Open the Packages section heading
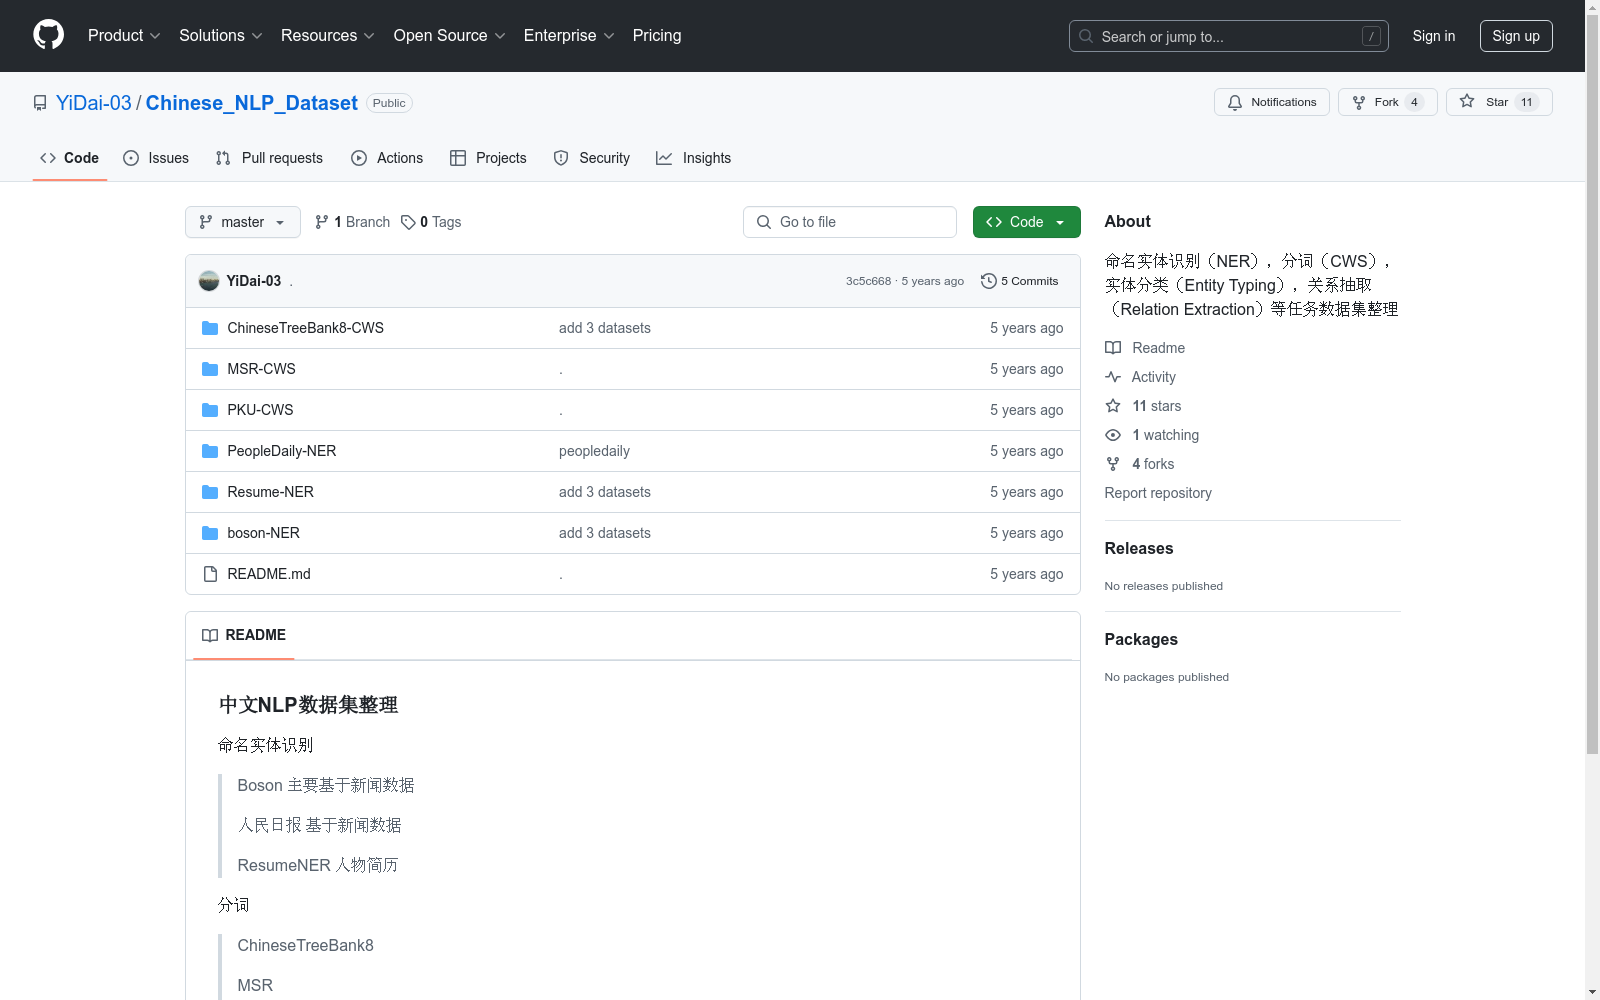Viewport: 1600px width, 1000px height. [1141, 639]
